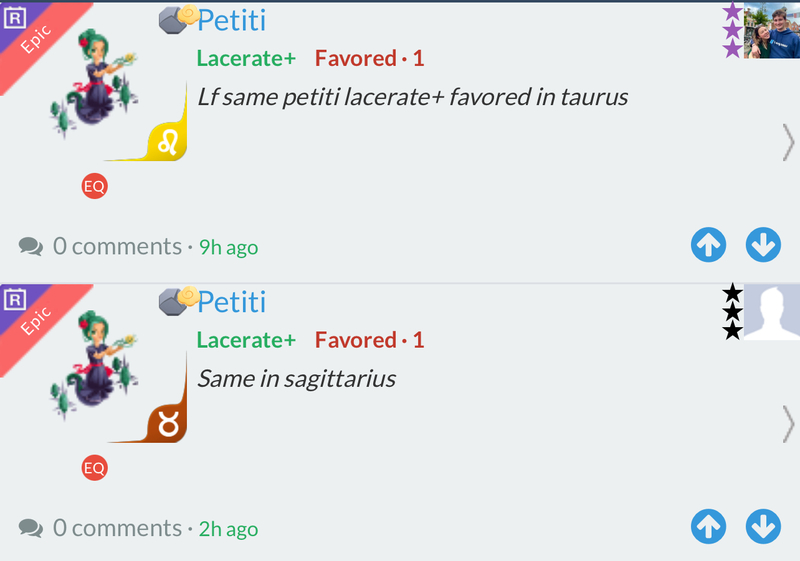View comments on the 2h ago post
This screenshot has height=561, width=800.
point(100,528)
